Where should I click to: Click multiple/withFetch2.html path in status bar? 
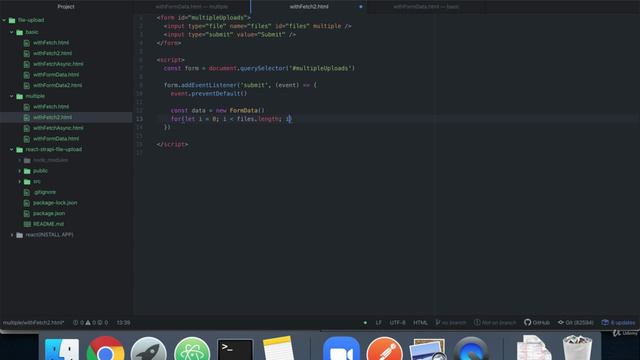(33, 322)
